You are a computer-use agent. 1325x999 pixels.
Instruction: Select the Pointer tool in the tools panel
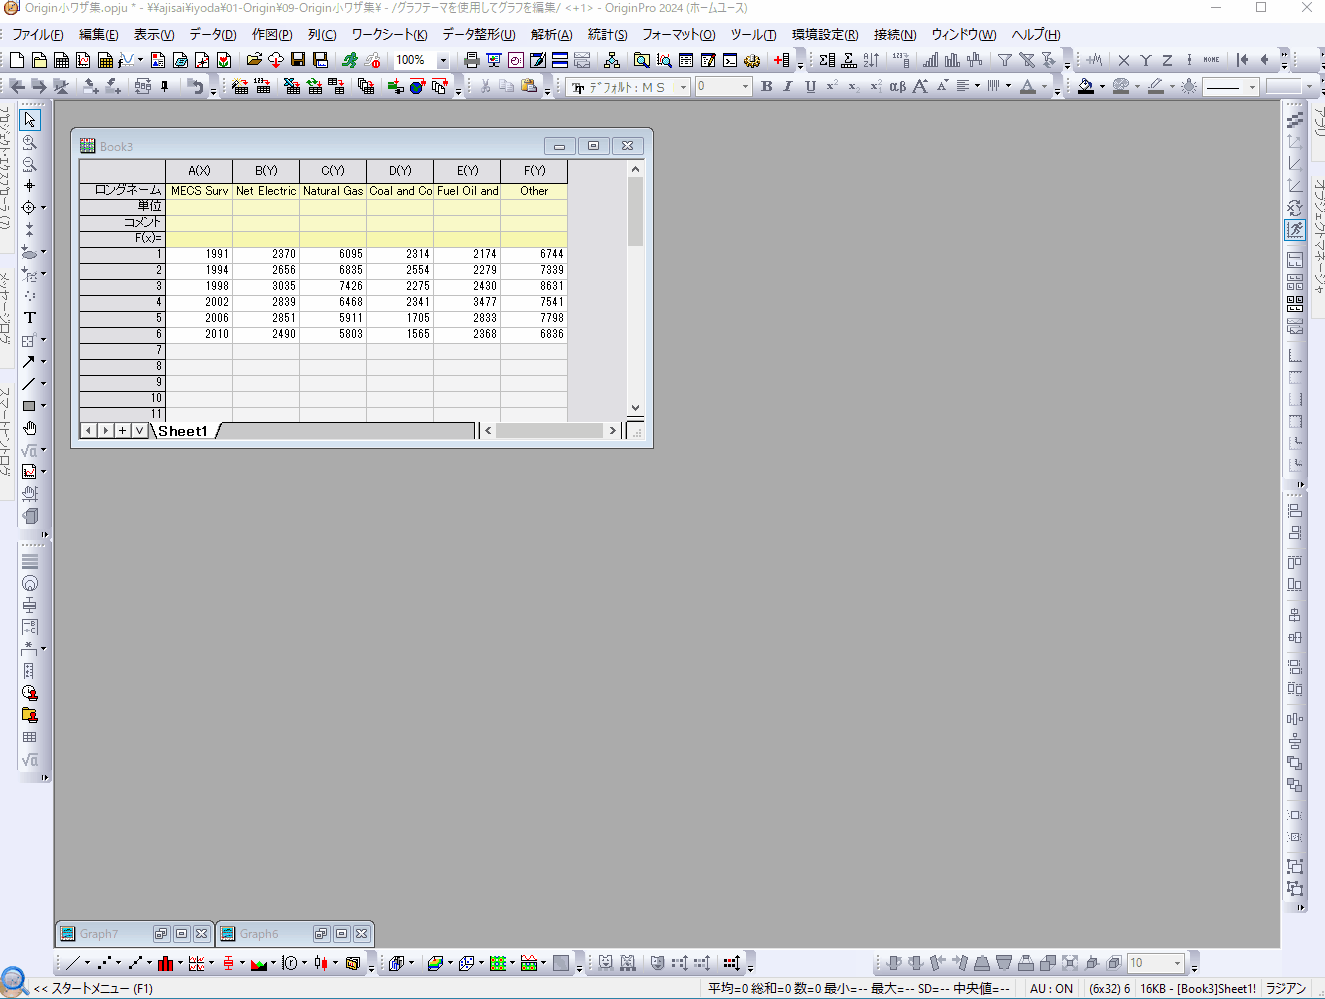(x=30, y=120)
